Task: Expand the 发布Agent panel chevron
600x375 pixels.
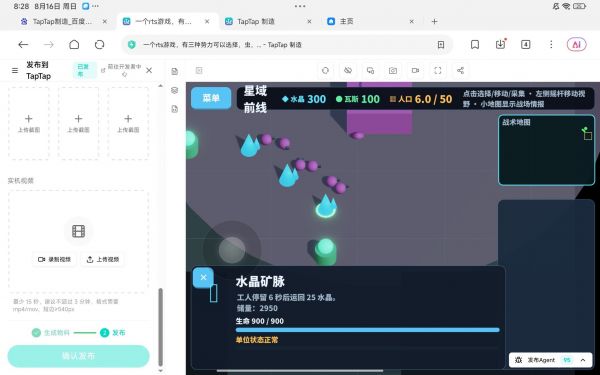Action: pyautogui.click(x=583, y=360)
